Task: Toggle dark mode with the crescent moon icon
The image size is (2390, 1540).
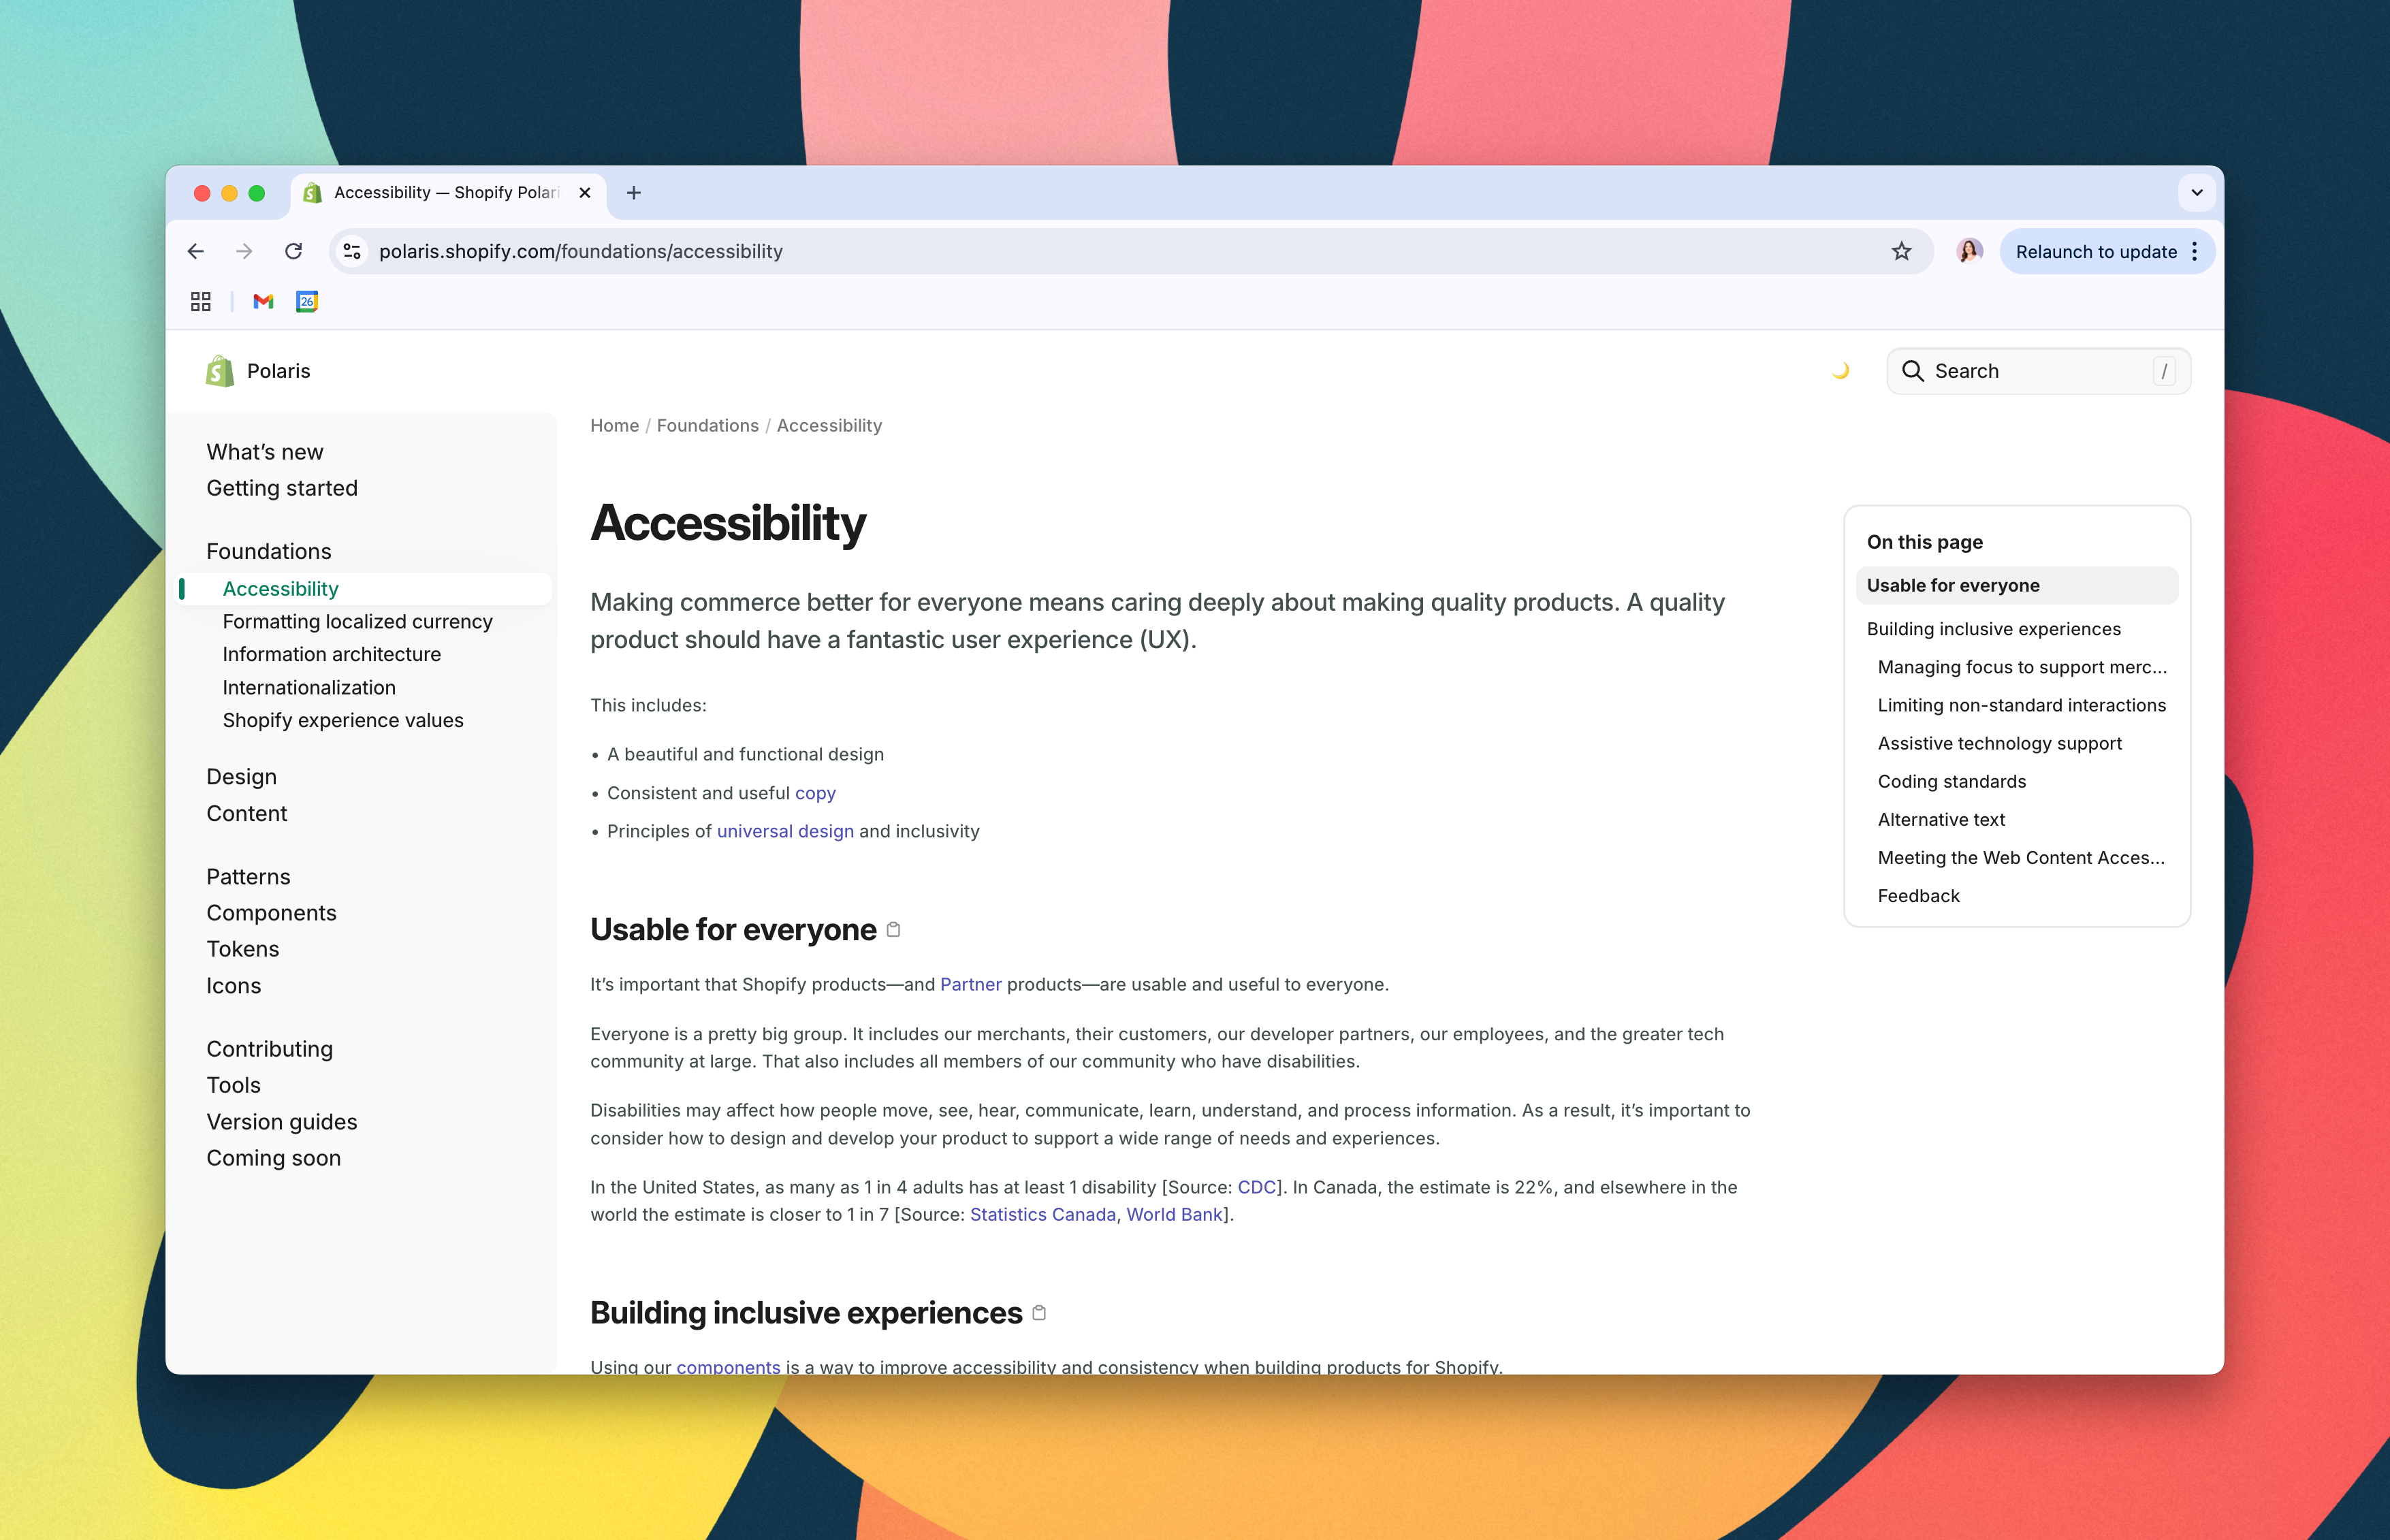Action: tap(1841, 370)
